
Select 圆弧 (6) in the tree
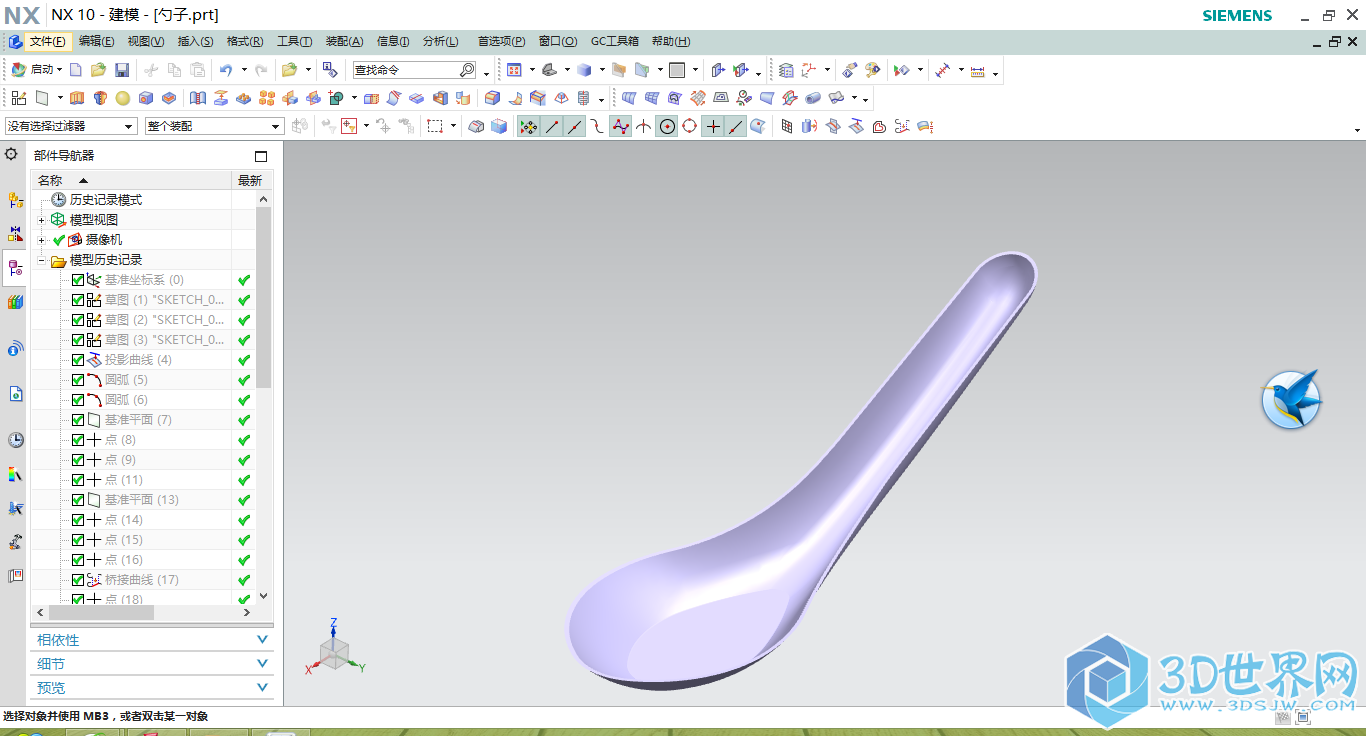[126, 400]
